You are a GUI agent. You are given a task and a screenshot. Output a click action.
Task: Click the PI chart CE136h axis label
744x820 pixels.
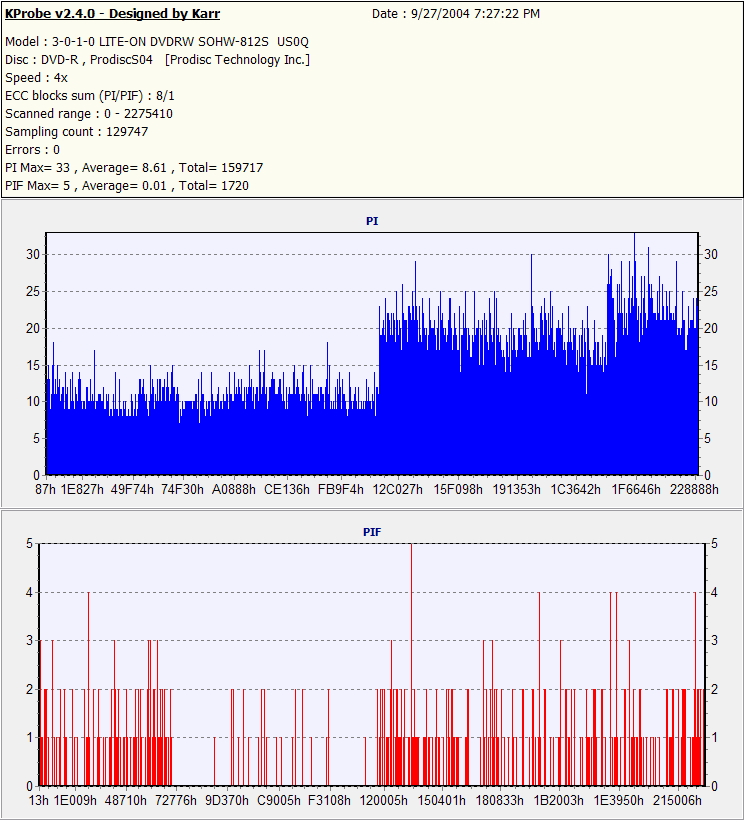(287, 489)
